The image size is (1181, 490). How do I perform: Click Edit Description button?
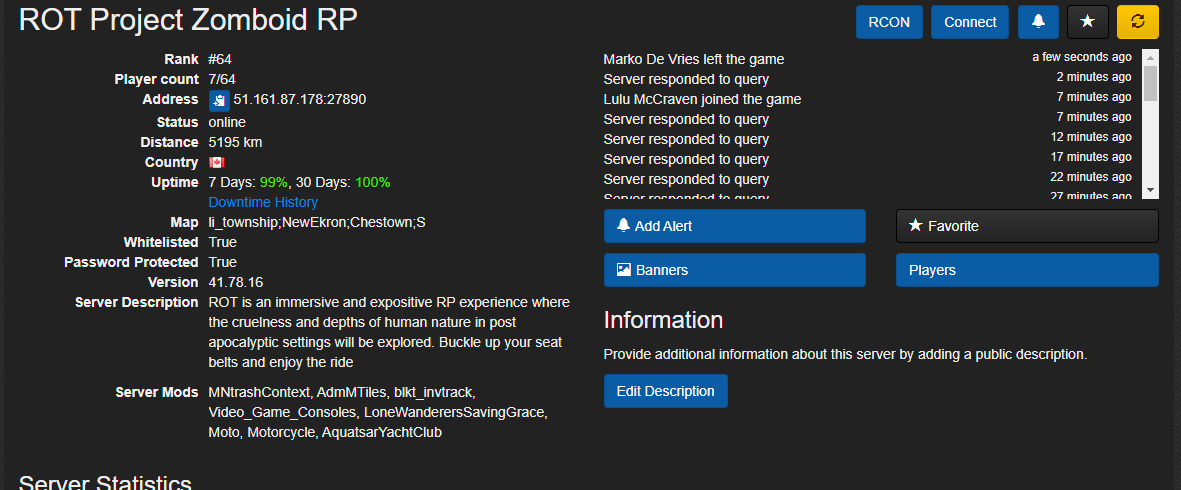pyautogui.click(x=665, y=391)
